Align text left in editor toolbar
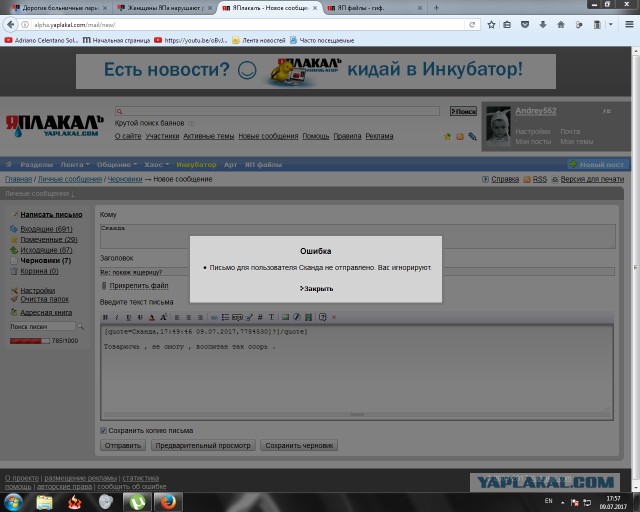 coord(177,317)
